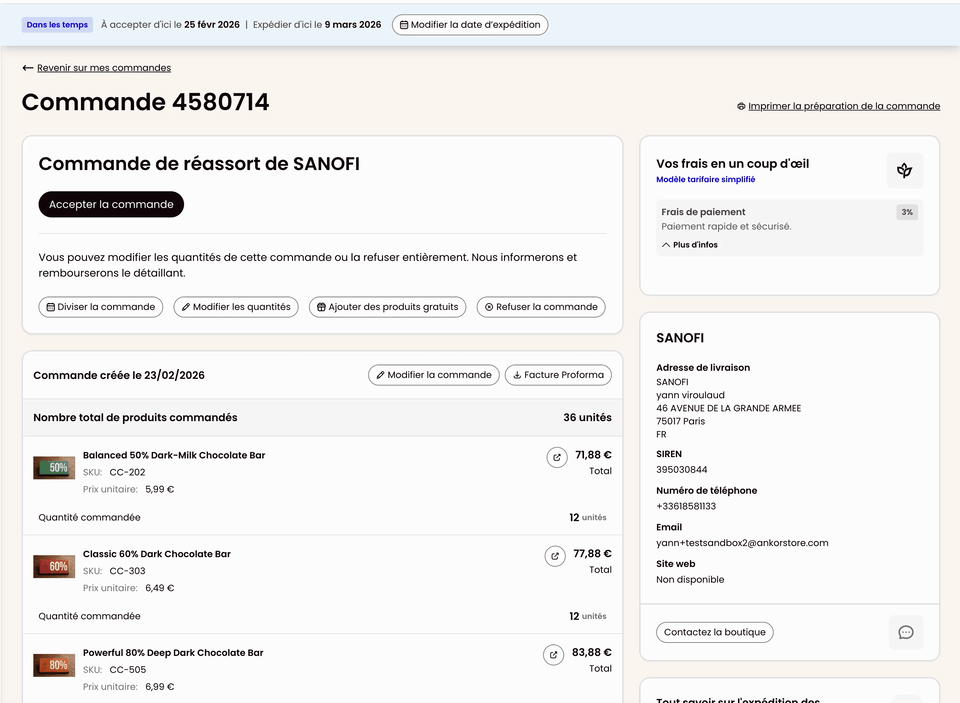Select the email yann+testsandbox2@ankorstore.com

coord(742,543)
